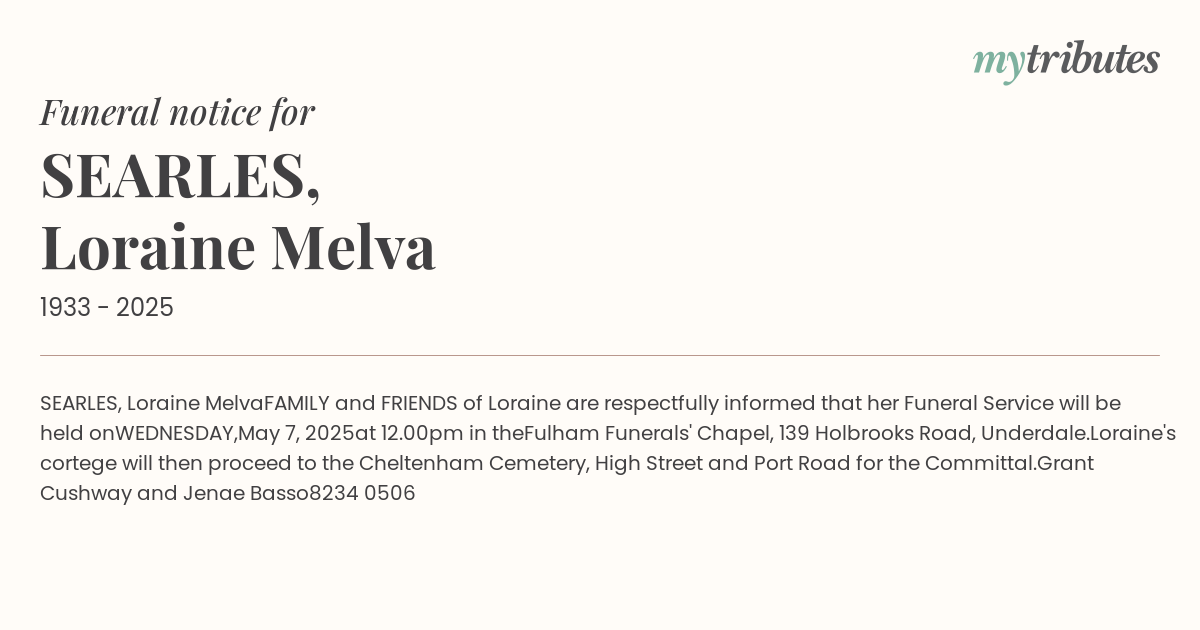Screen dimensions: 1200x630
Task: Click the date 'May 7, 2025'
Action: [296, 434]
